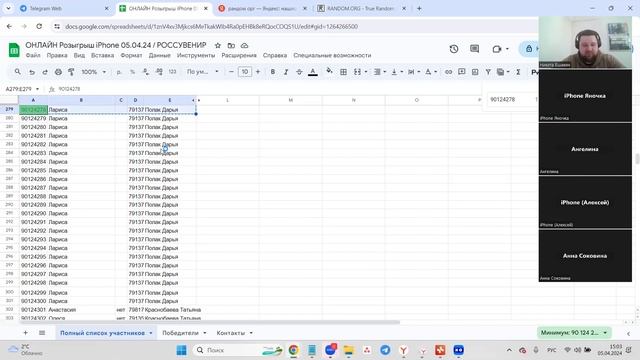Select the paint format tool
Image resolution: width=640 pixels, height=360 pixels.
tap(71, 72)
